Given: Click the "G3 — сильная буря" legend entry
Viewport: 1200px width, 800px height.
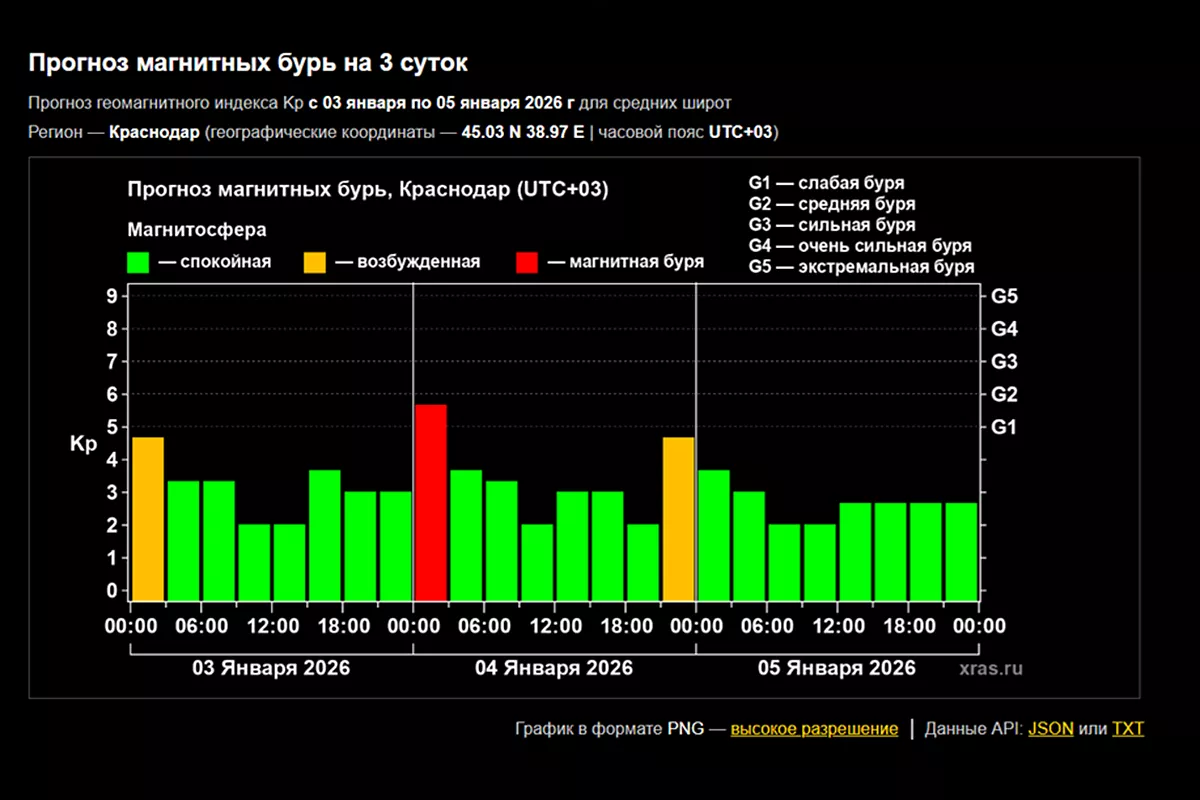Looking at the screenshot, I should click(x=831, y=225).
